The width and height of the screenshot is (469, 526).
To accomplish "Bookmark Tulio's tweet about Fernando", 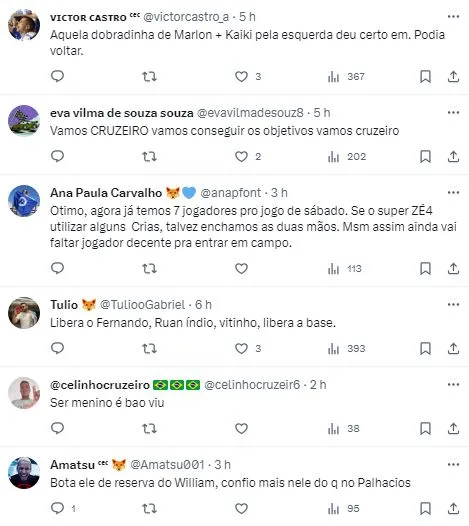I will 425,349.
